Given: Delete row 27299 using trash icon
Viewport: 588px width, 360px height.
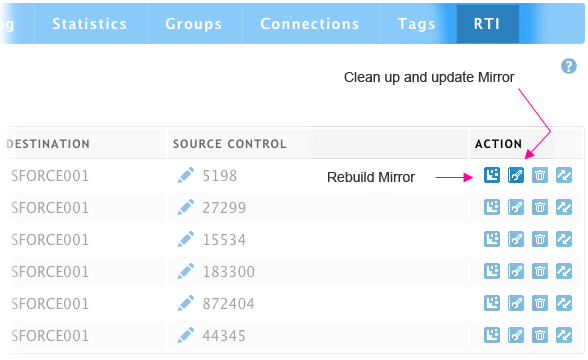Looking at the screenshot, I should click(x=540, y=207).
